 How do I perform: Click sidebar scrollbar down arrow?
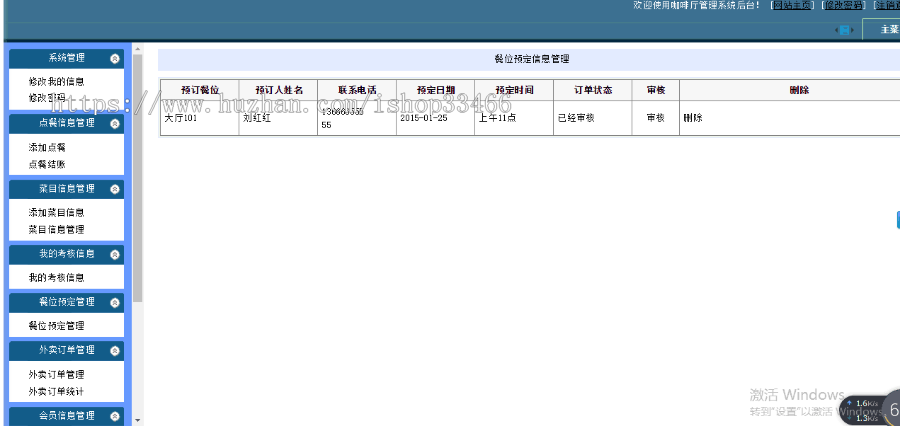(138, 421)
